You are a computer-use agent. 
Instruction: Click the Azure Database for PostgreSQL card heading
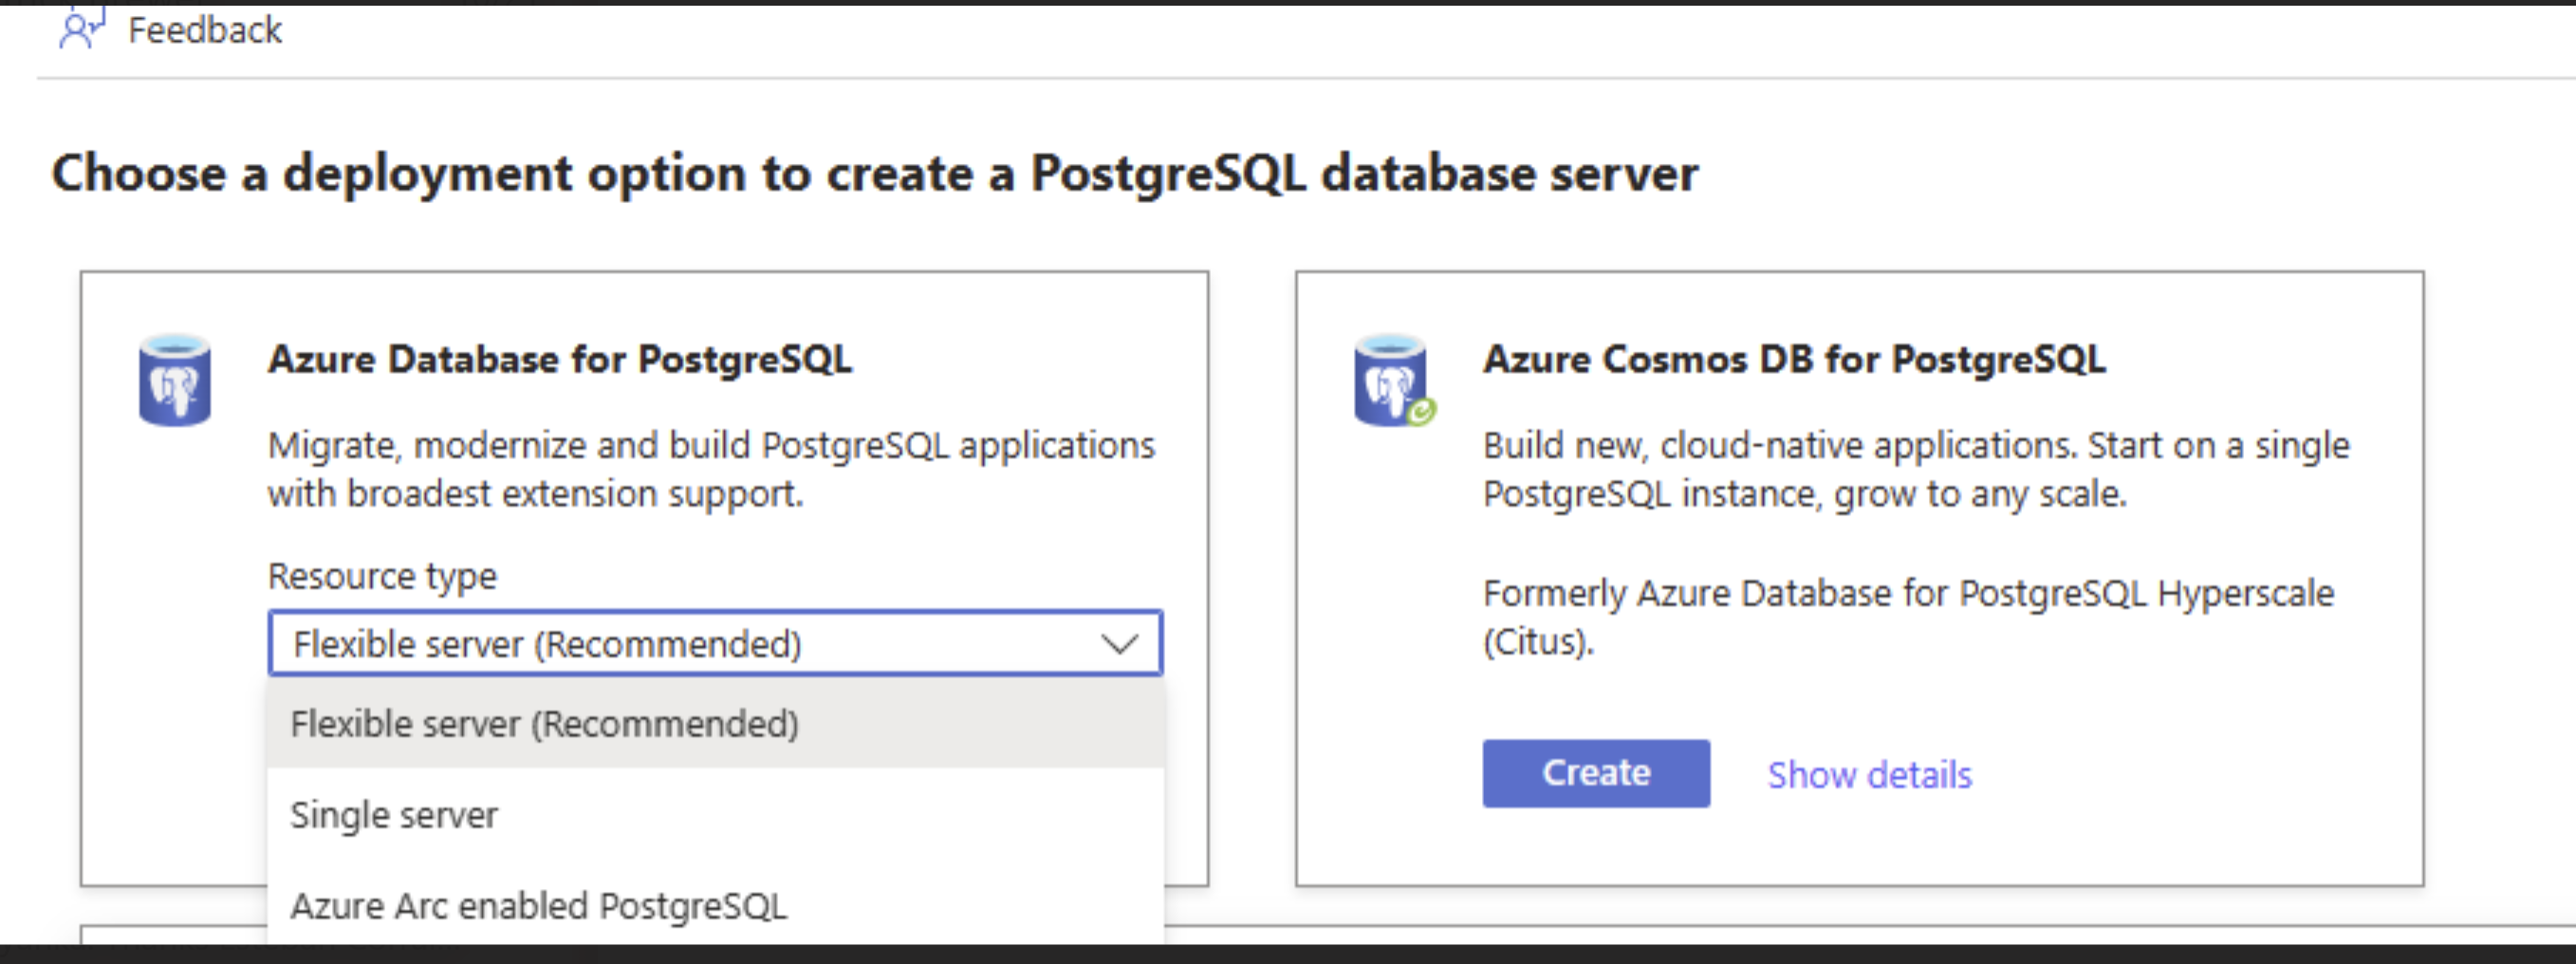(560, 358)
